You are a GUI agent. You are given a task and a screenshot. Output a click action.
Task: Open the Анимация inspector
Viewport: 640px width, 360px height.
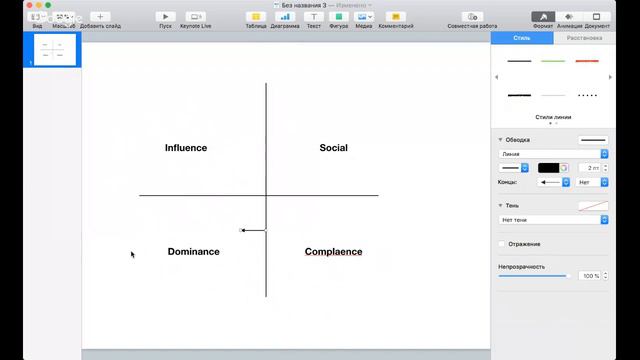click(569, 17)
